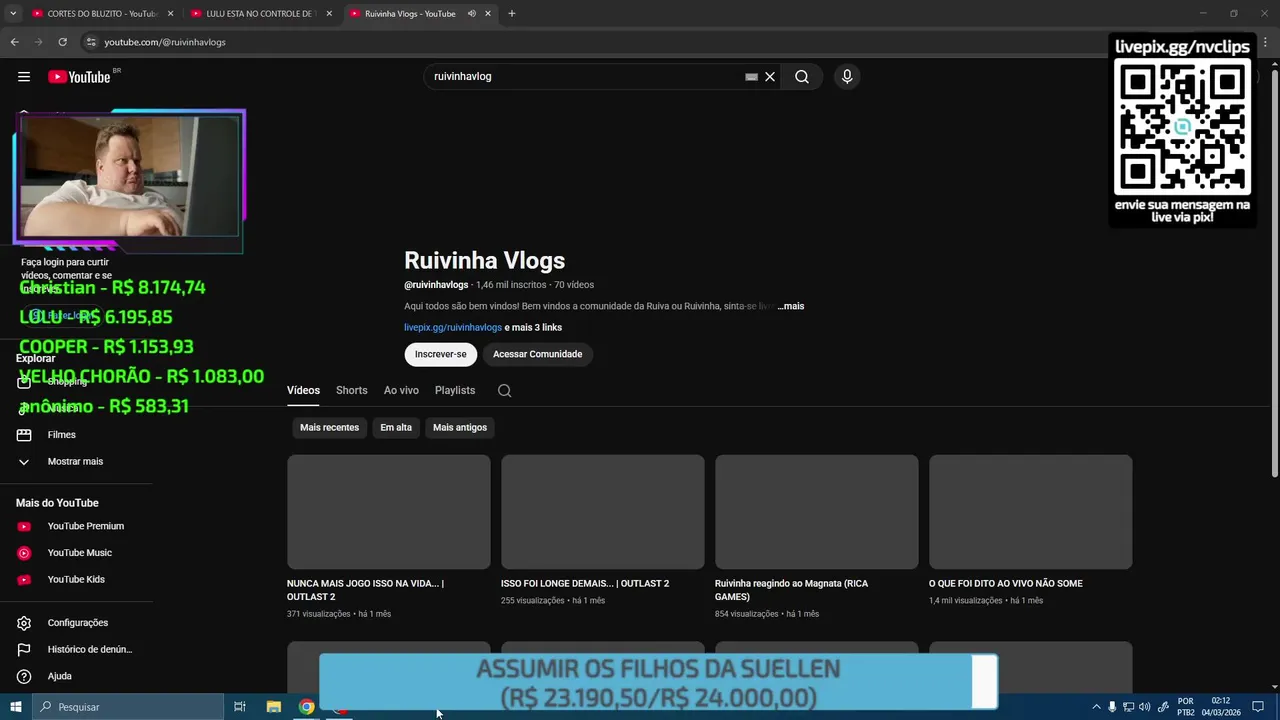Go back with browser back arrow
The height and width of the screenshot is (720, 1280).
14,42
